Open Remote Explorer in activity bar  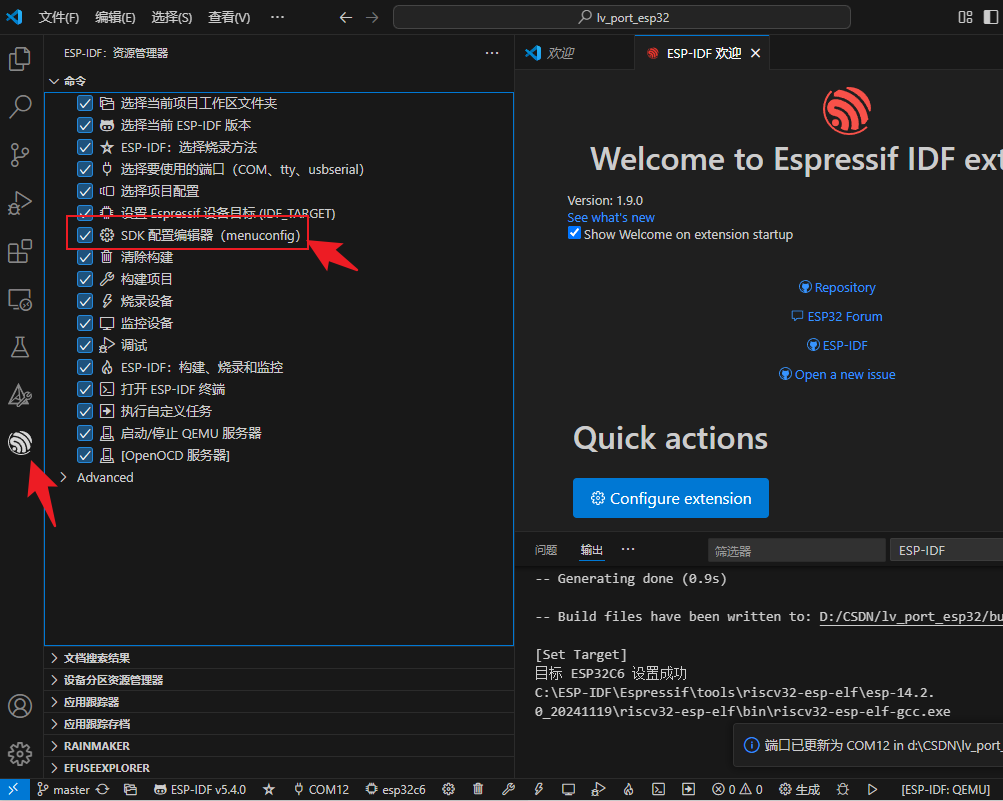point(20,299)
